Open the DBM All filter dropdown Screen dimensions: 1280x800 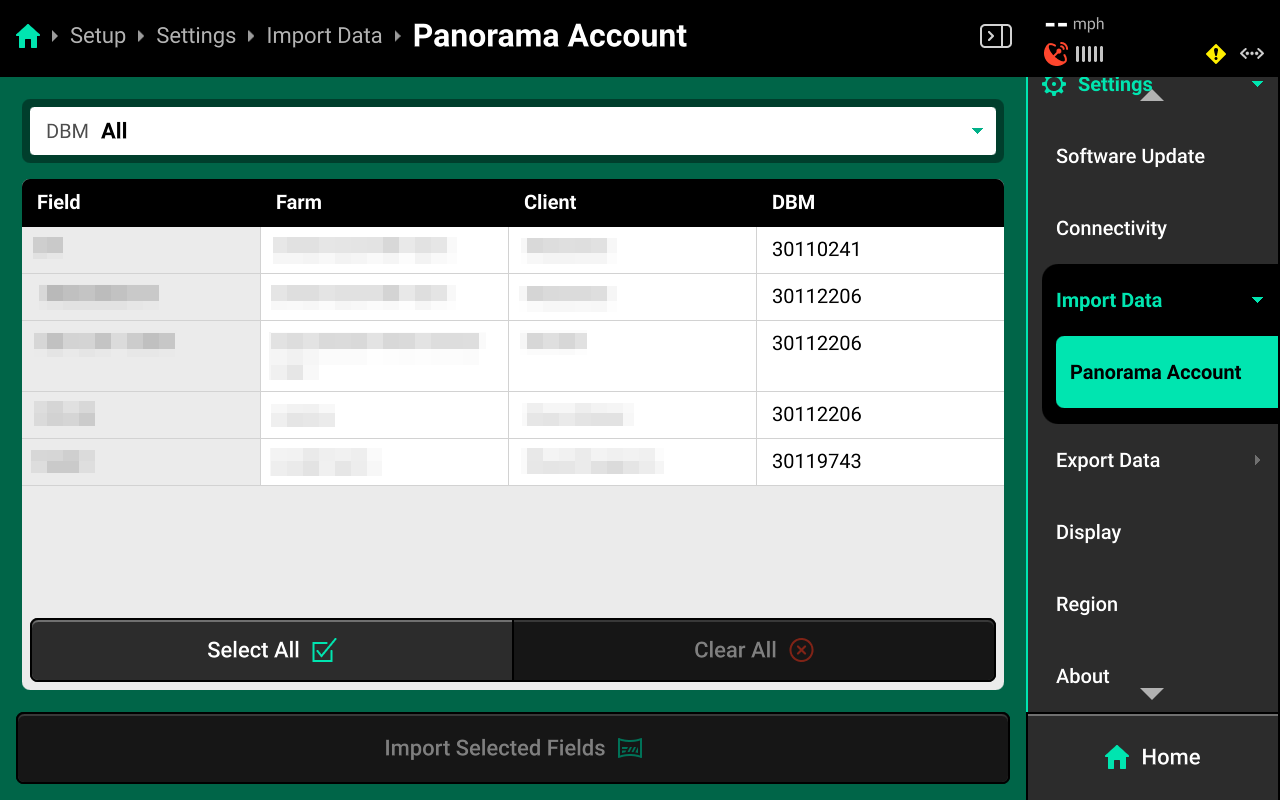[x=513, y=131]
